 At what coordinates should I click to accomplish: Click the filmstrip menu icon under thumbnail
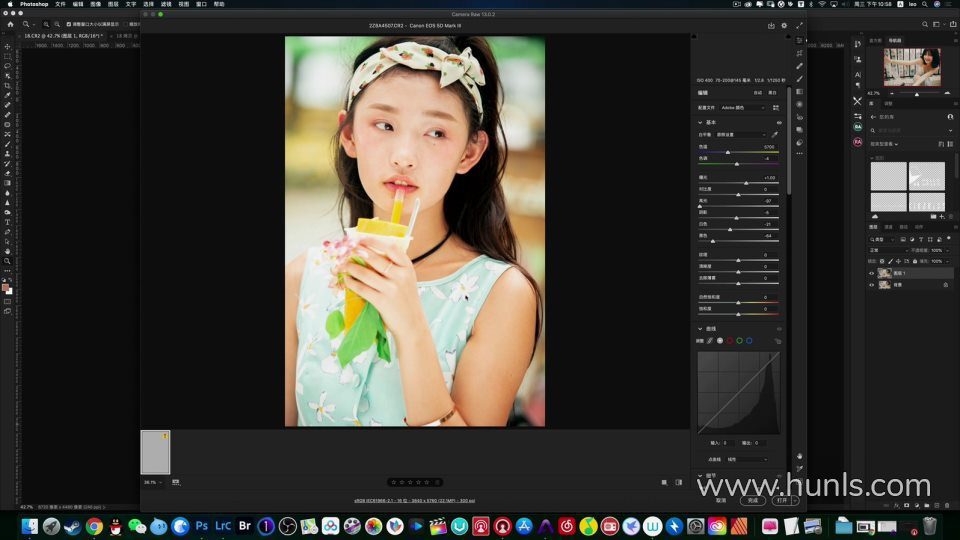pos(176,482)
